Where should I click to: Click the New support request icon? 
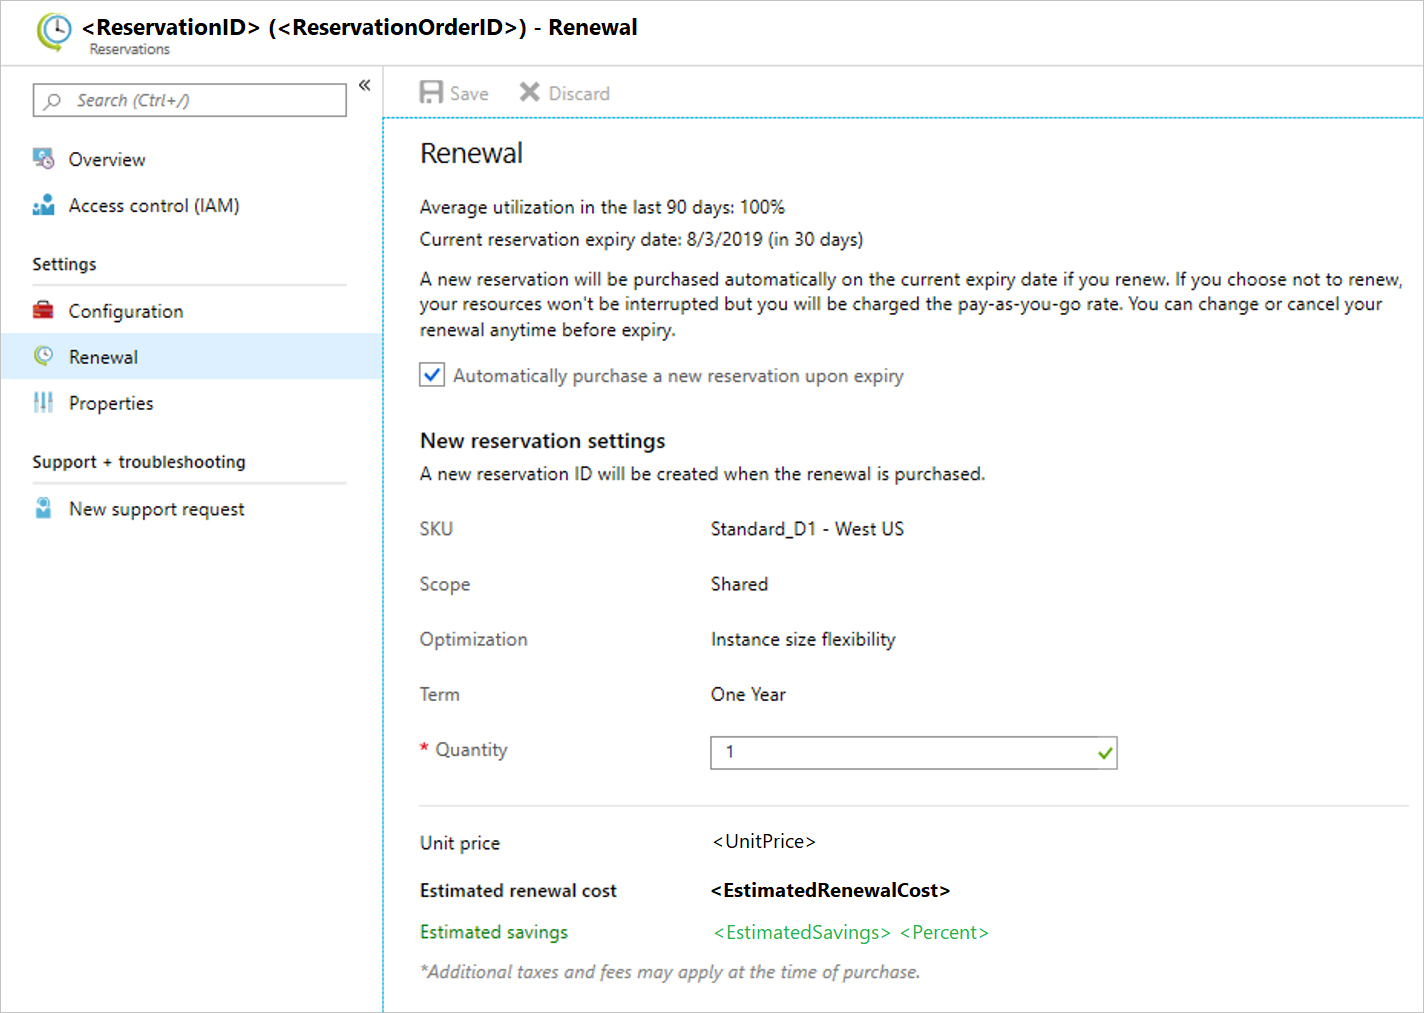(44, 508)
